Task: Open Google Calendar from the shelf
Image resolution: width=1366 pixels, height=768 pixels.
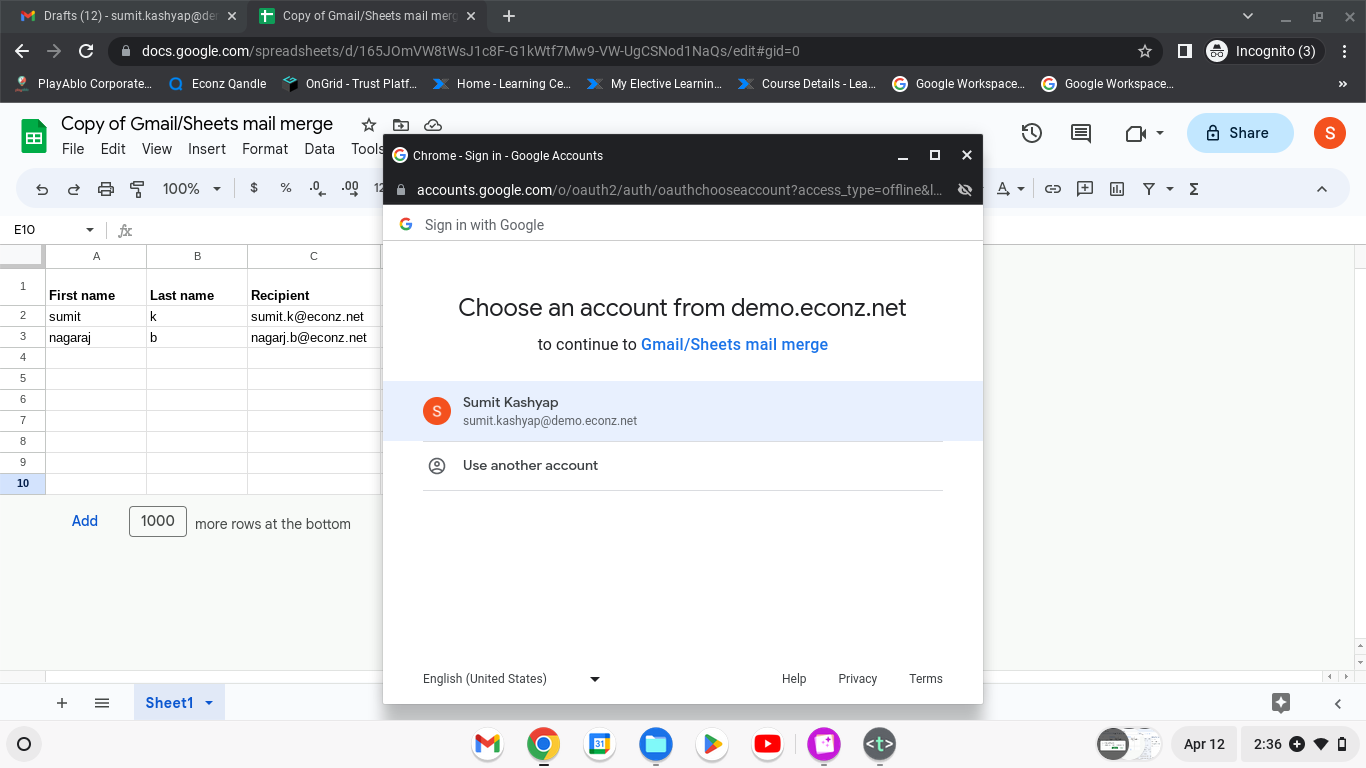Action: click(x=600, y=744)
